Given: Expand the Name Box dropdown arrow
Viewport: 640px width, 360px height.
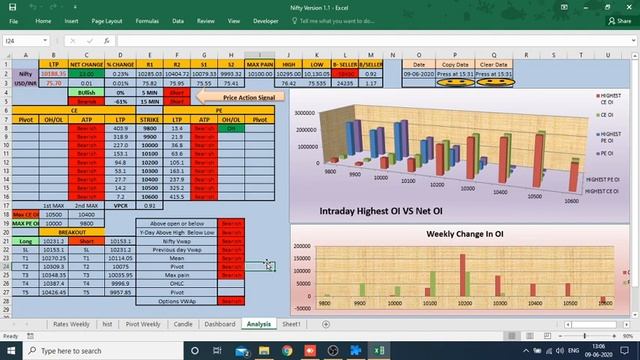Looking at the screenshot, I should click(x=45, y=40).
